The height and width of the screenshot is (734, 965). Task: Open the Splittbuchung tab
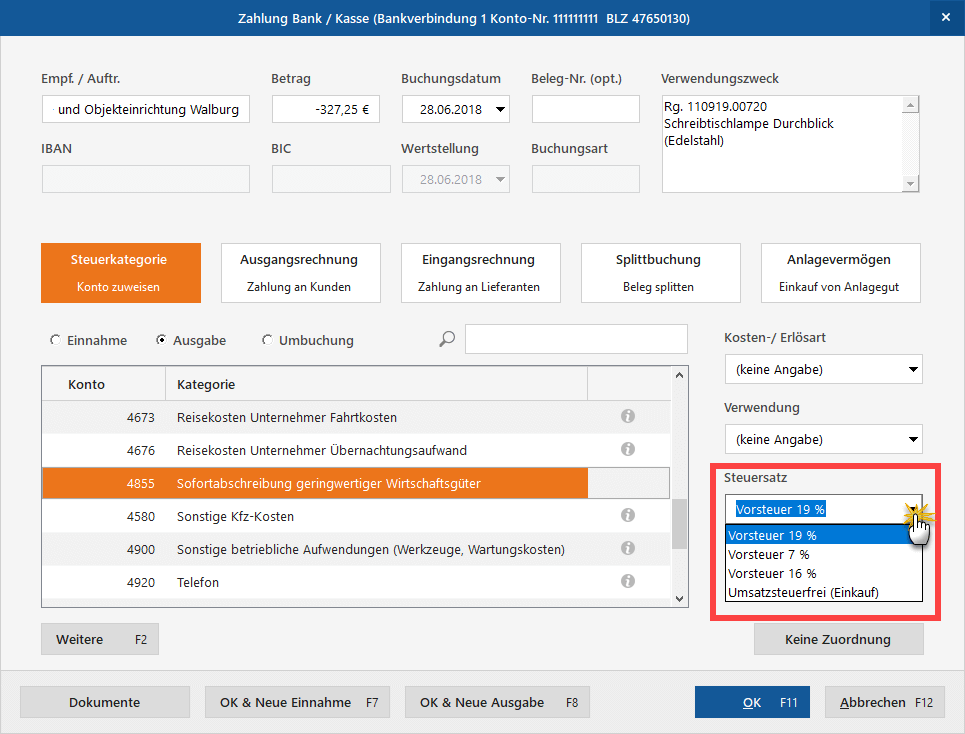(x=660, y=272)
